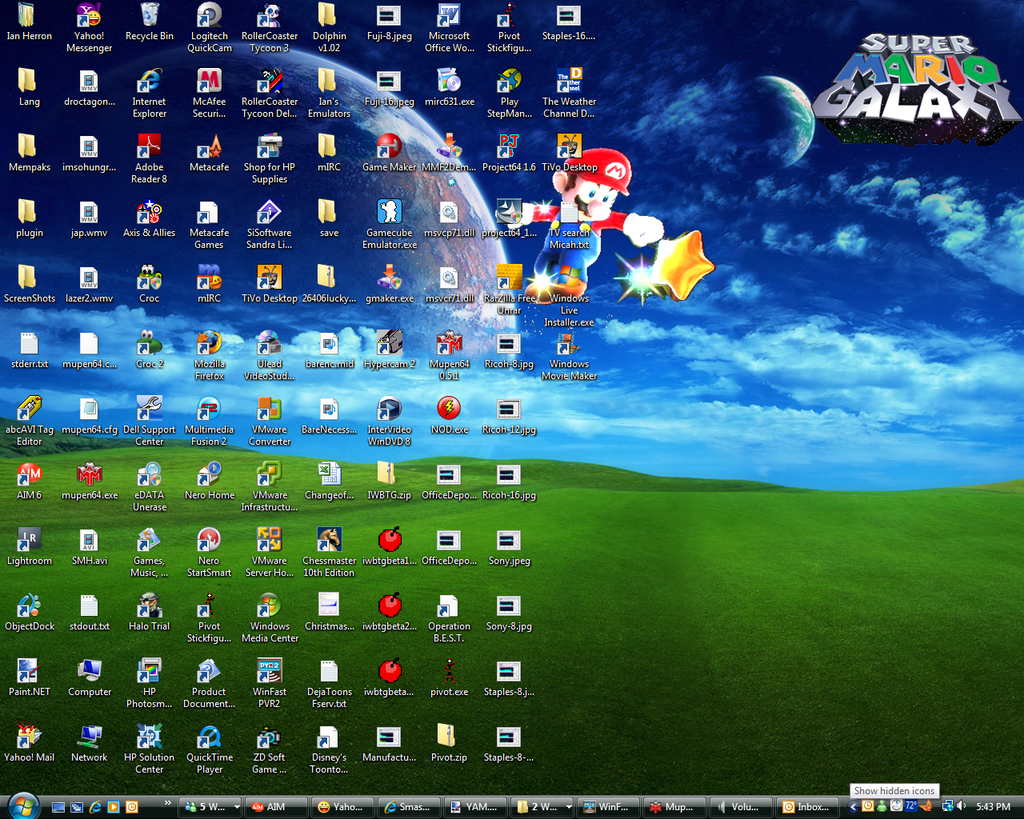Open the Axis & Allies shortcut
The width and height of the screenshot is (1024, 819).
[149, 219]
